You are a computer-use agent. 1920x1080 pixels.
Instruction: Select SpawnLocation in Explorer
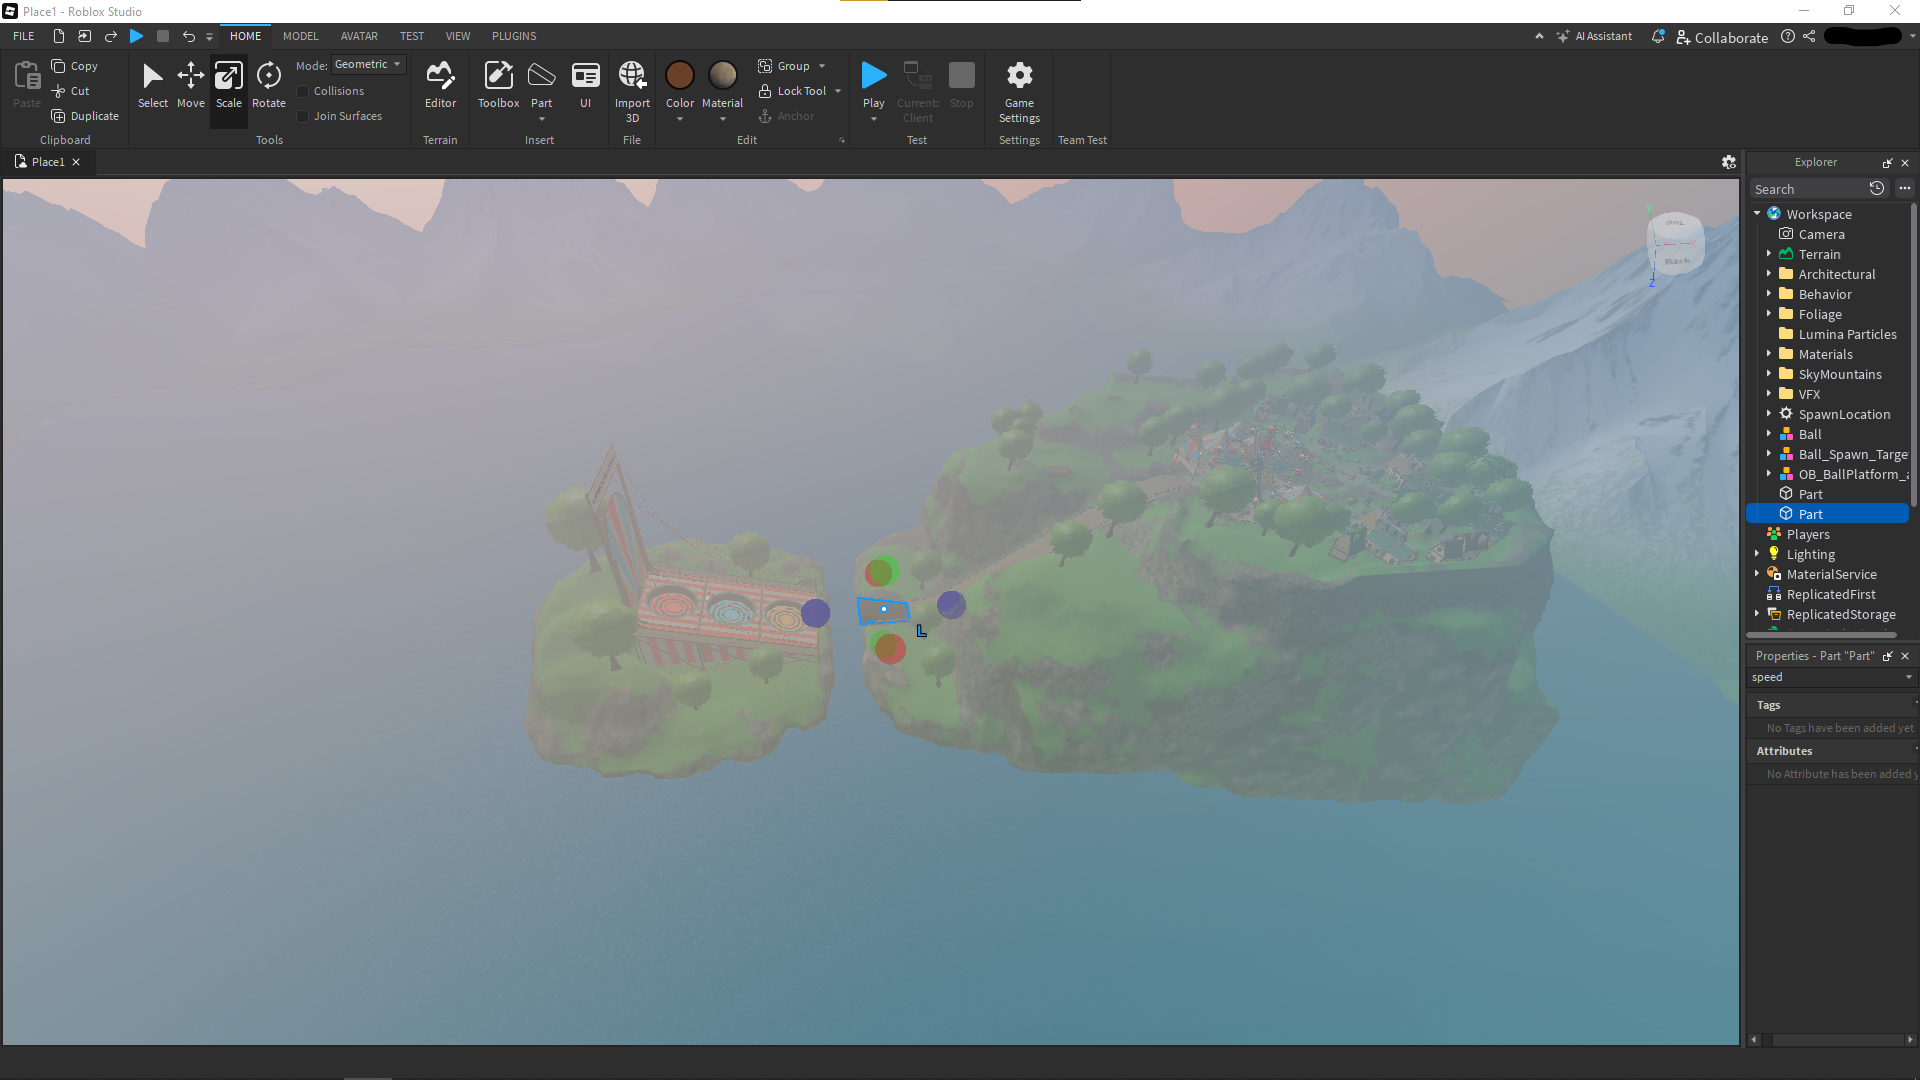(x=1844, y=414)
